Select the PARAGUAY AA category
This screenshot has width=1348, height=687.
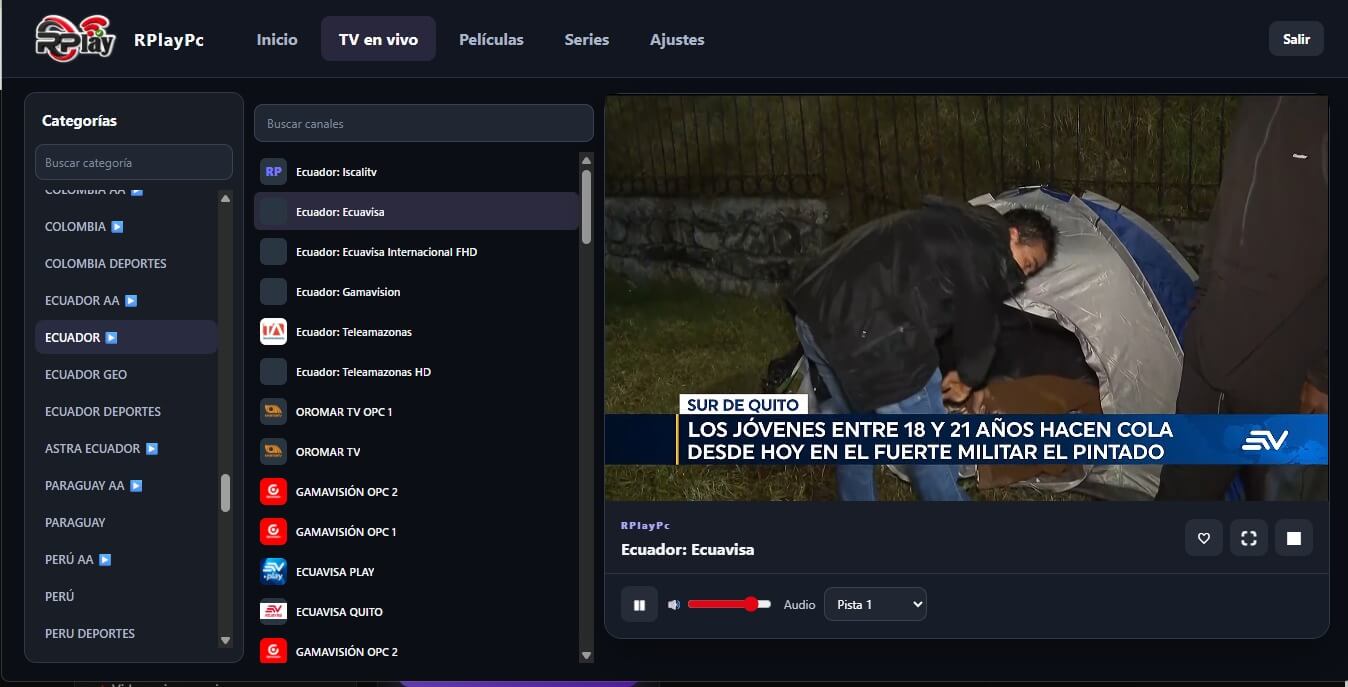pos(126,486)
